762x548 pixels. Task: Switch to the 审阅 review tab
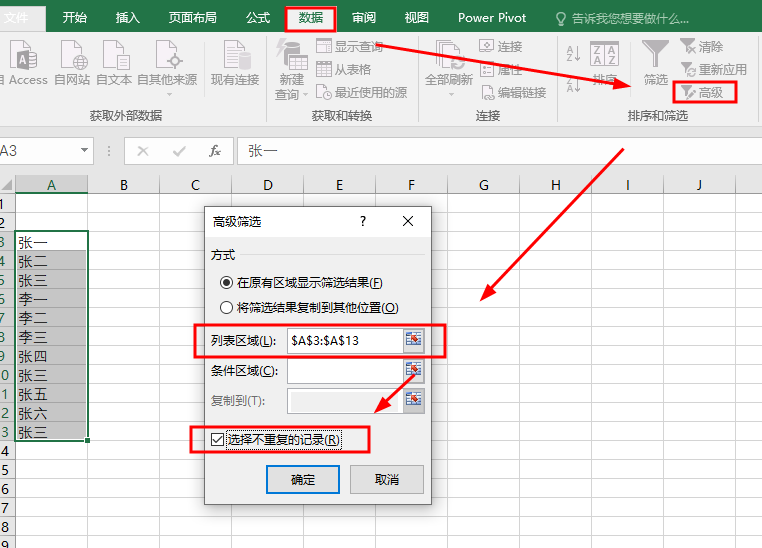(364, 18)
